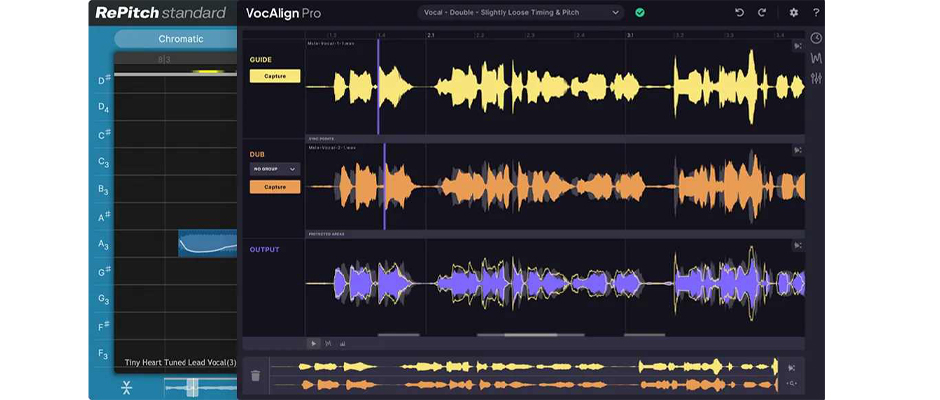Click the RePitch standard title
This screenshot has width=940, height=400.
160,13
